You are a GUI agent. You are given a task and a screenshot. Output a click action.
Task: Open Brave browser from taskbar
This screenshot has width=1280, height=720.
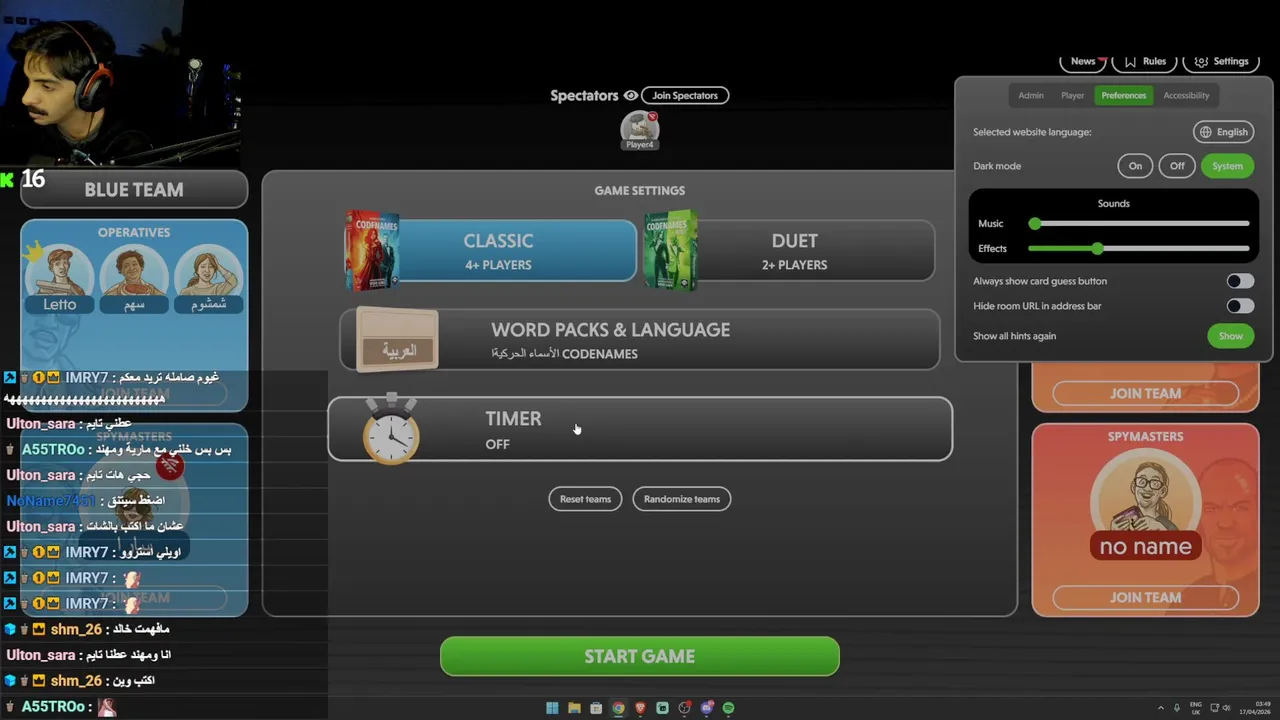(x=640, y=708)
